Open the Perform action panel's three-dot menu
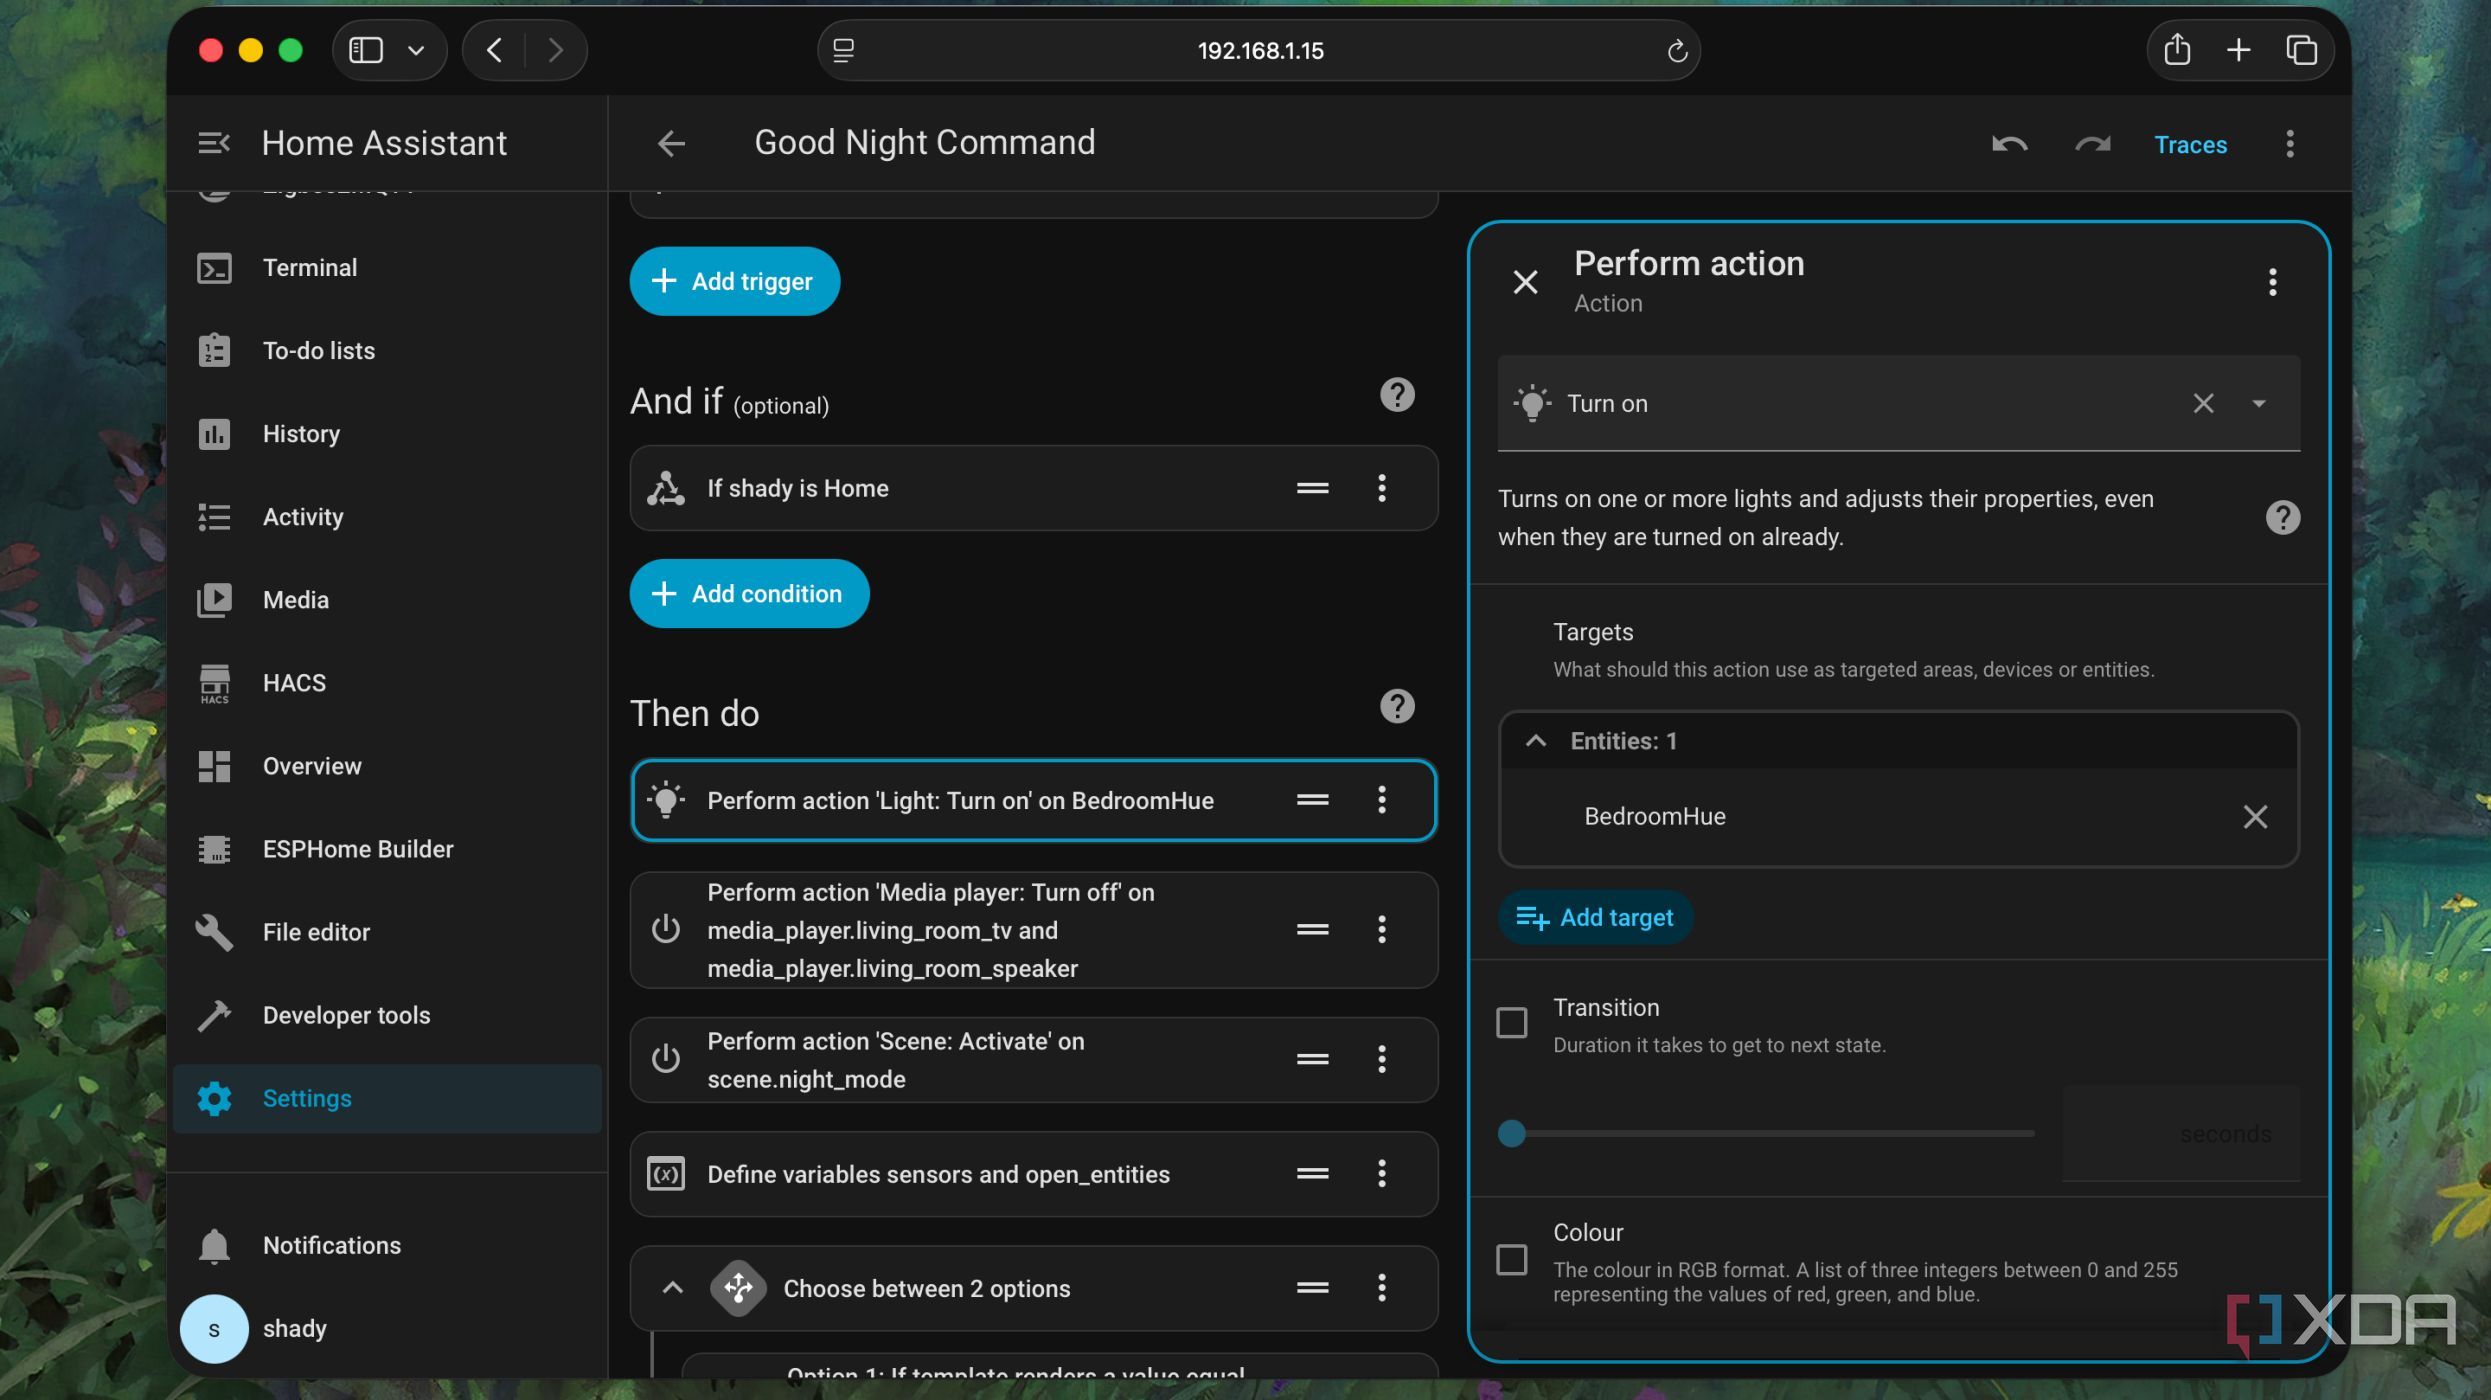 click(2272, 282)
